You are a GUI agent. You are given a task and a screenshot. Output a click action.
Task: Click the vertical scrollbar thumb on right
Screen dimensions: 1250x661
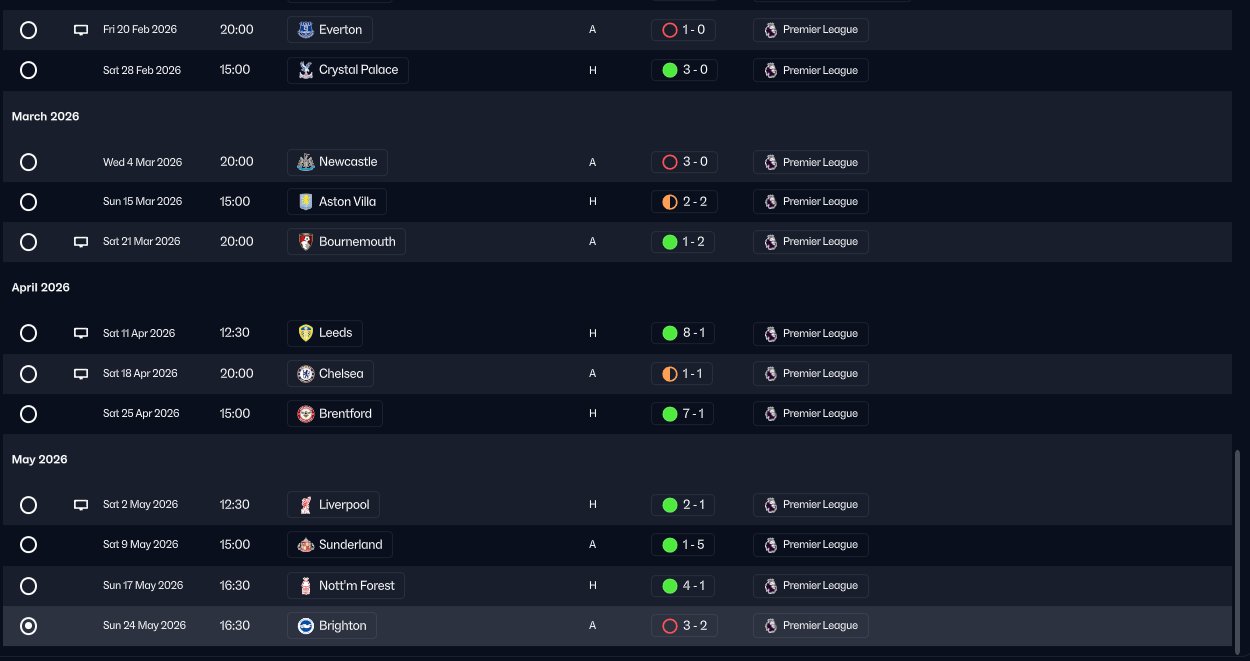coord(1238,549)
